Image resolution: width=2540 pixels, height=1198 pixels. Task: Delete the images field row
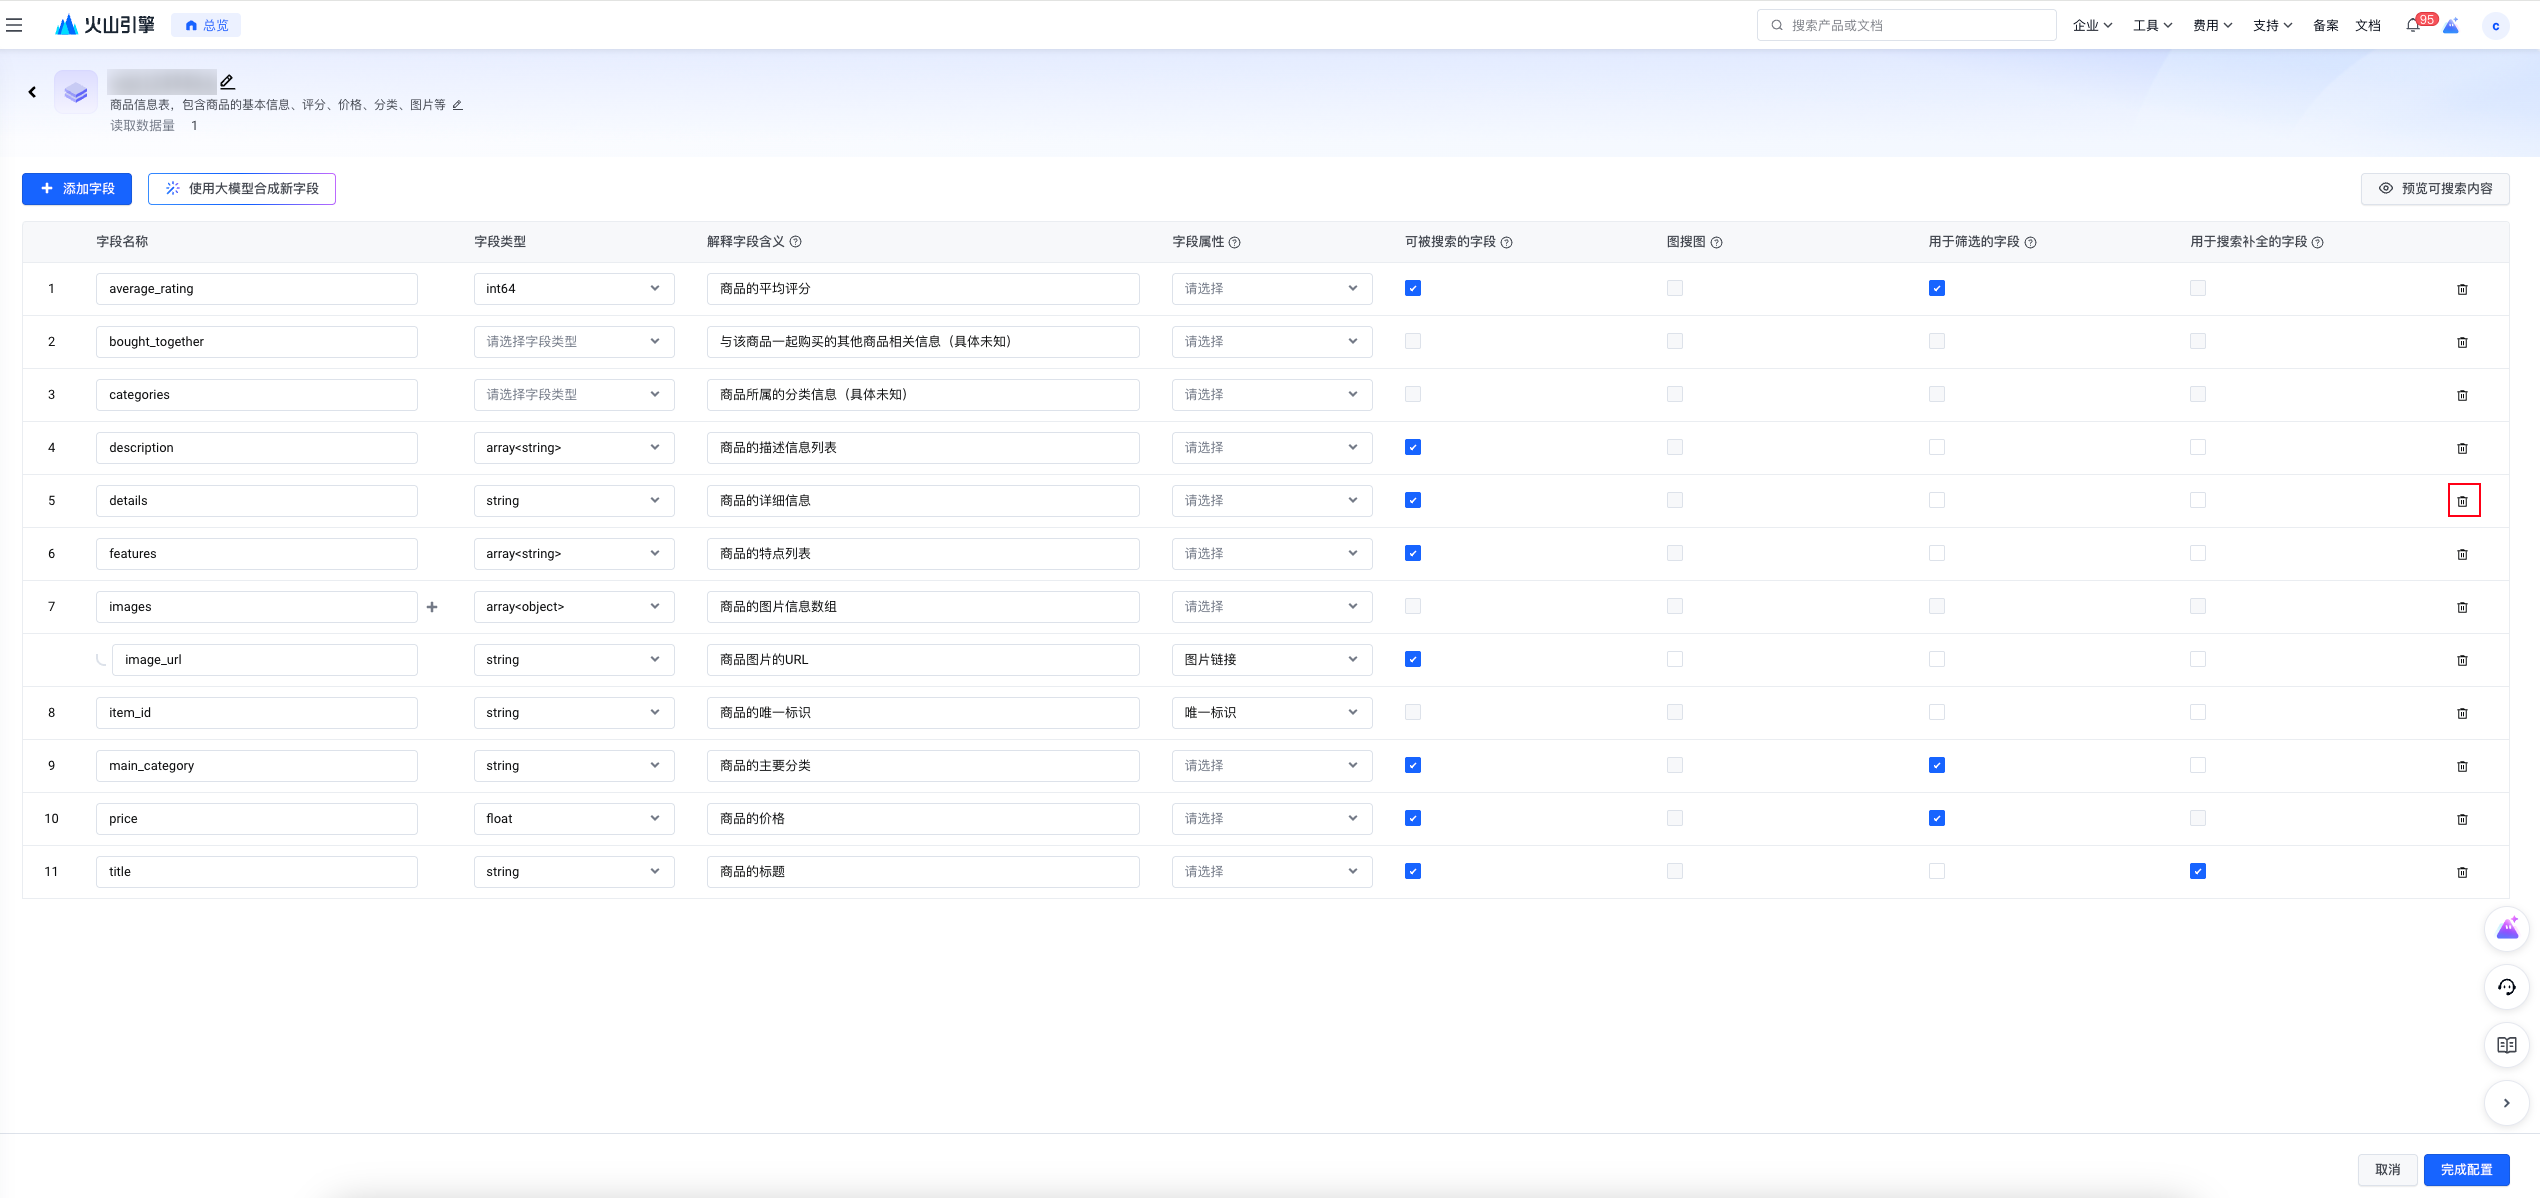[2463, 607]
